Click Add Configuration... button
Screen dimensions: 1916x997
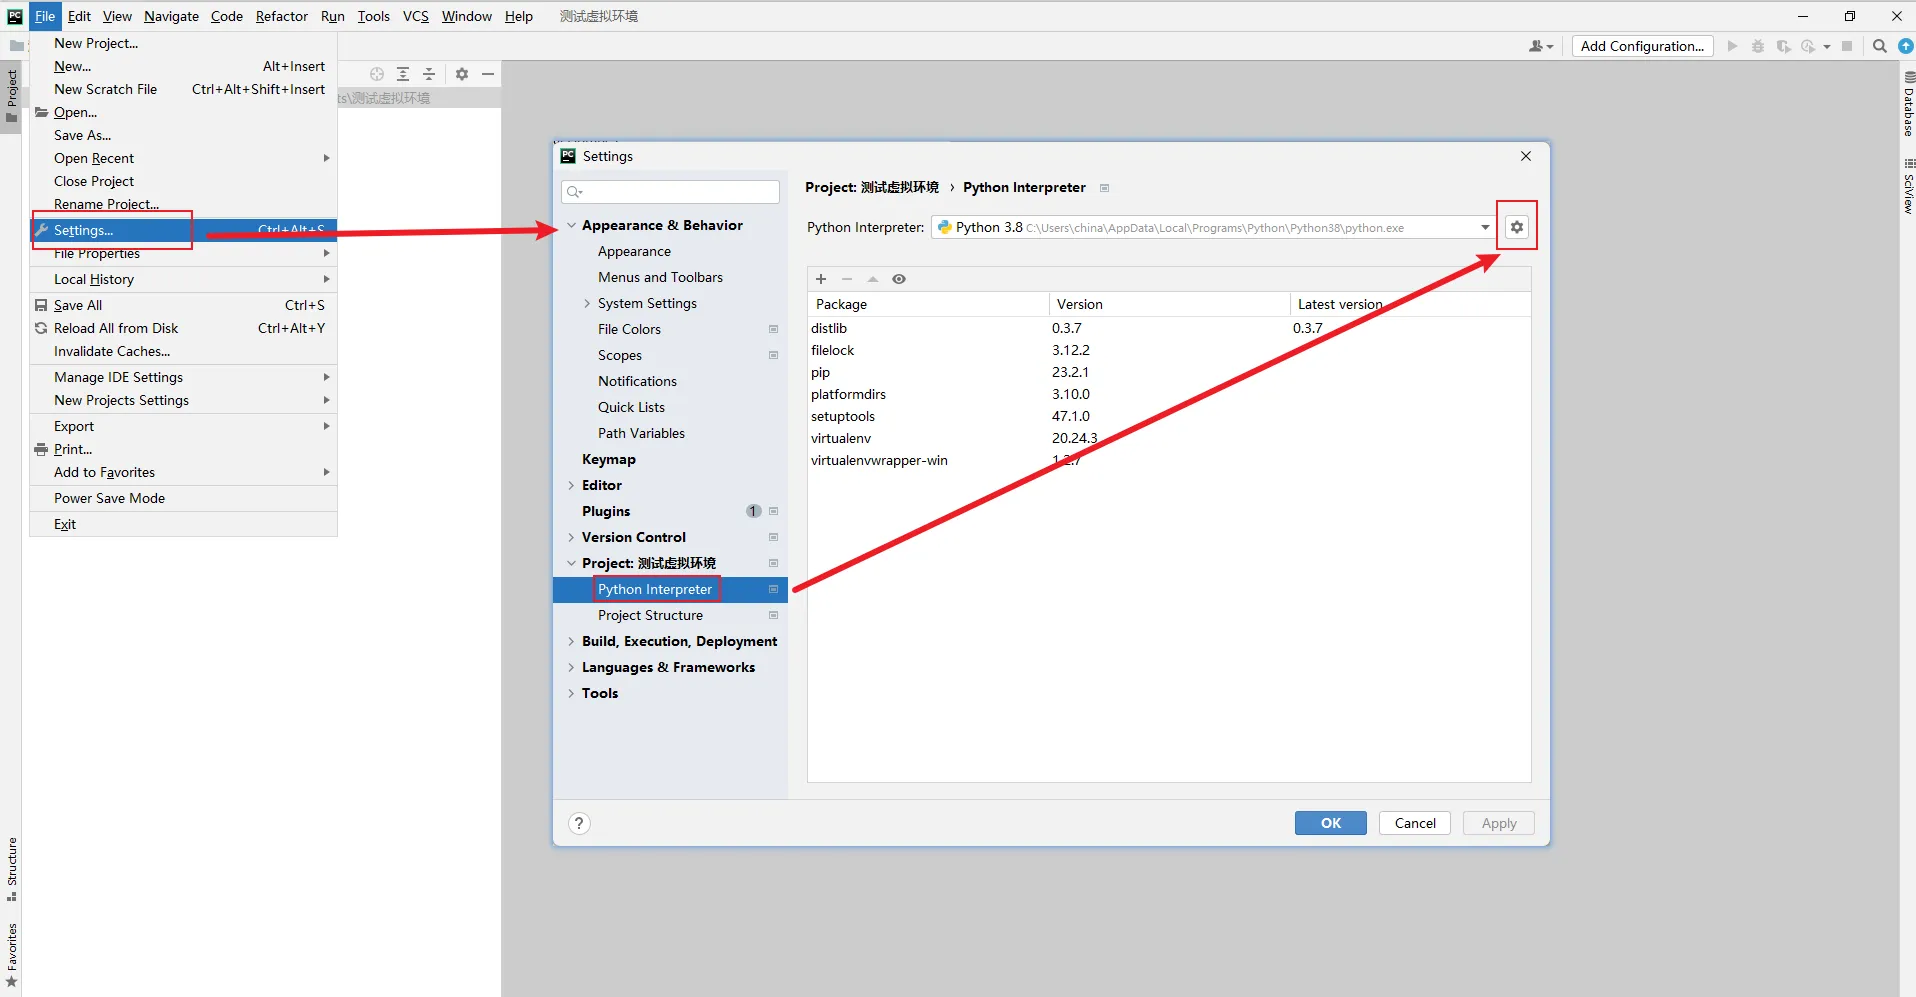(x=1642, y=46)
